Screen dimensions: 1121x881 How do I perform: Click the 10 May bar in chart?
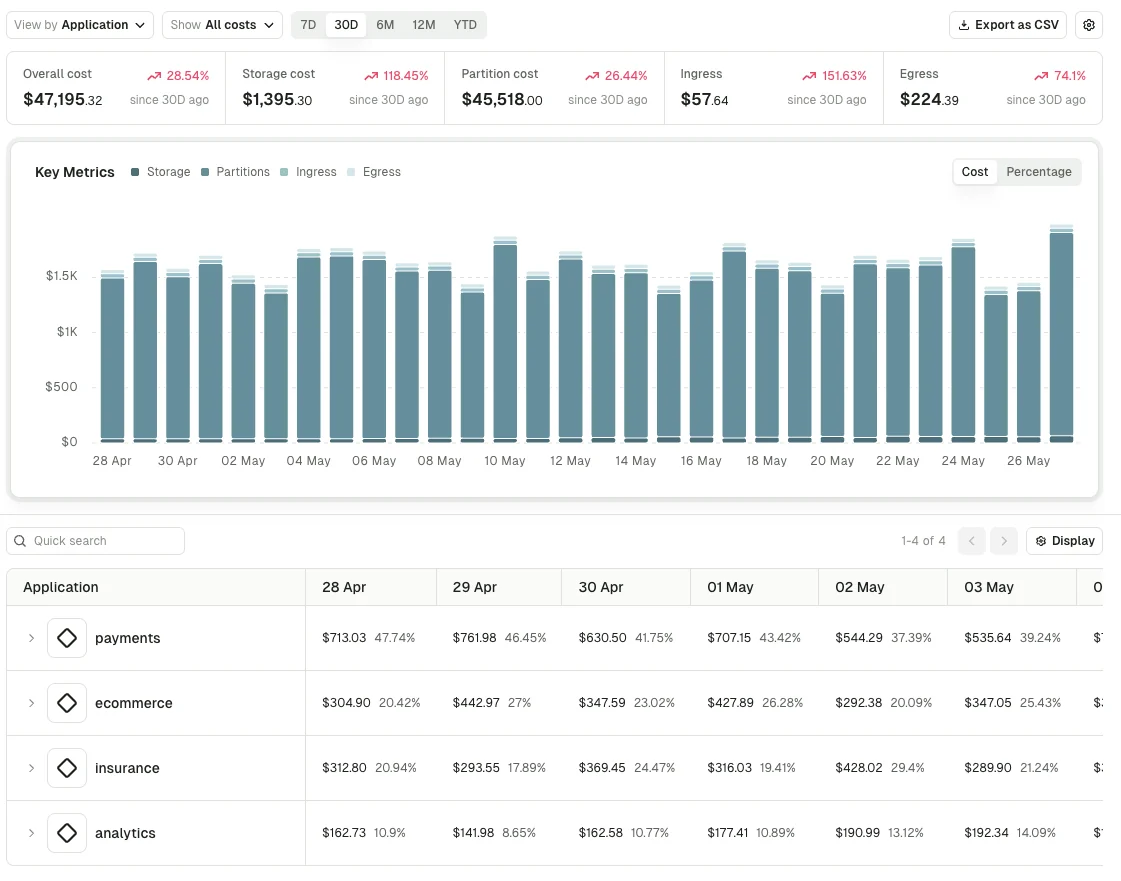pyautogui.click(x=505, y=340)
